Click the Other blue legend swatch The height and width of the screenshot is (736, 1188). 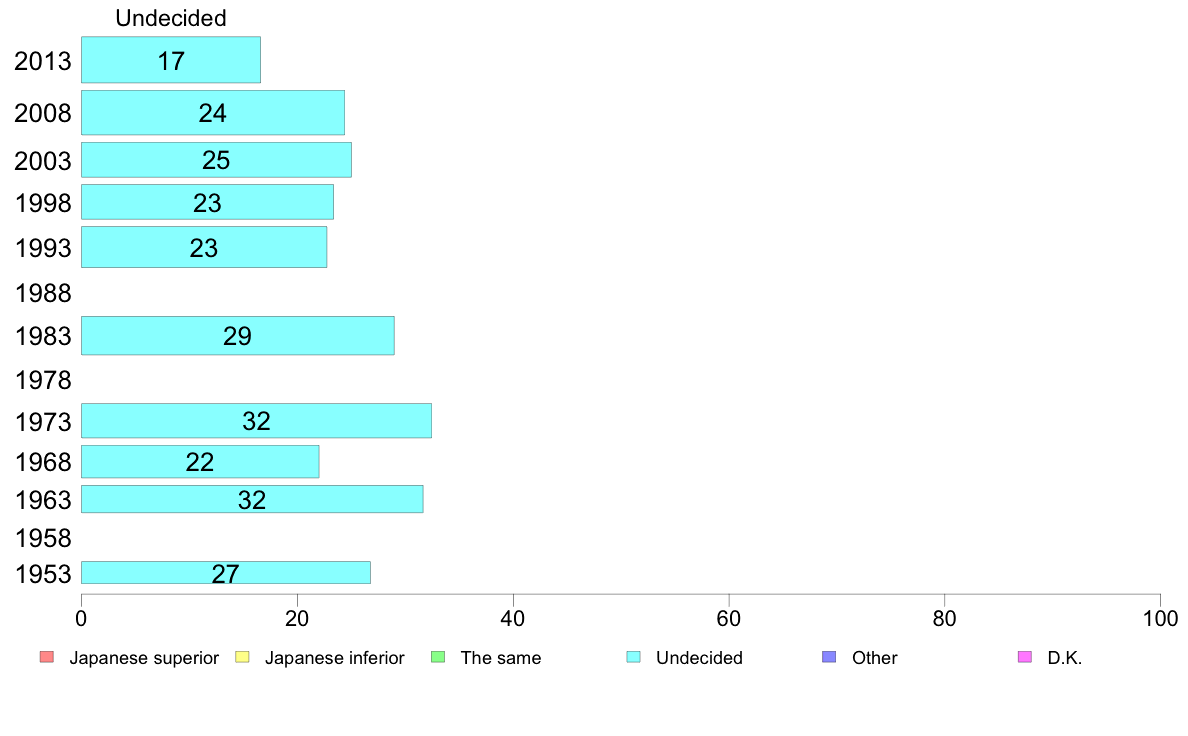[x=829, y=656]
